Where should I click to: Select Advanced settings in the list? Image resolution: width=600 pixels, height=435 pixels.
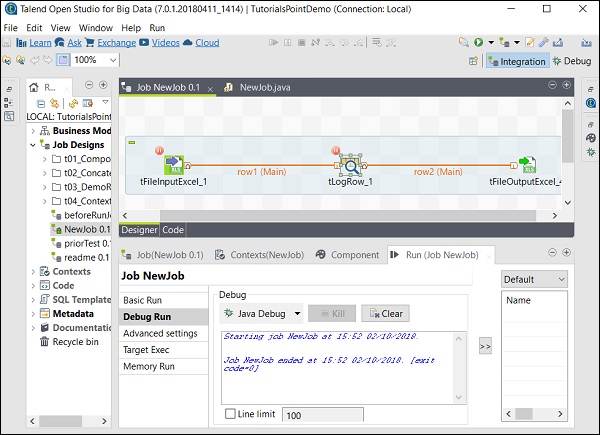[x=163, y=333]
